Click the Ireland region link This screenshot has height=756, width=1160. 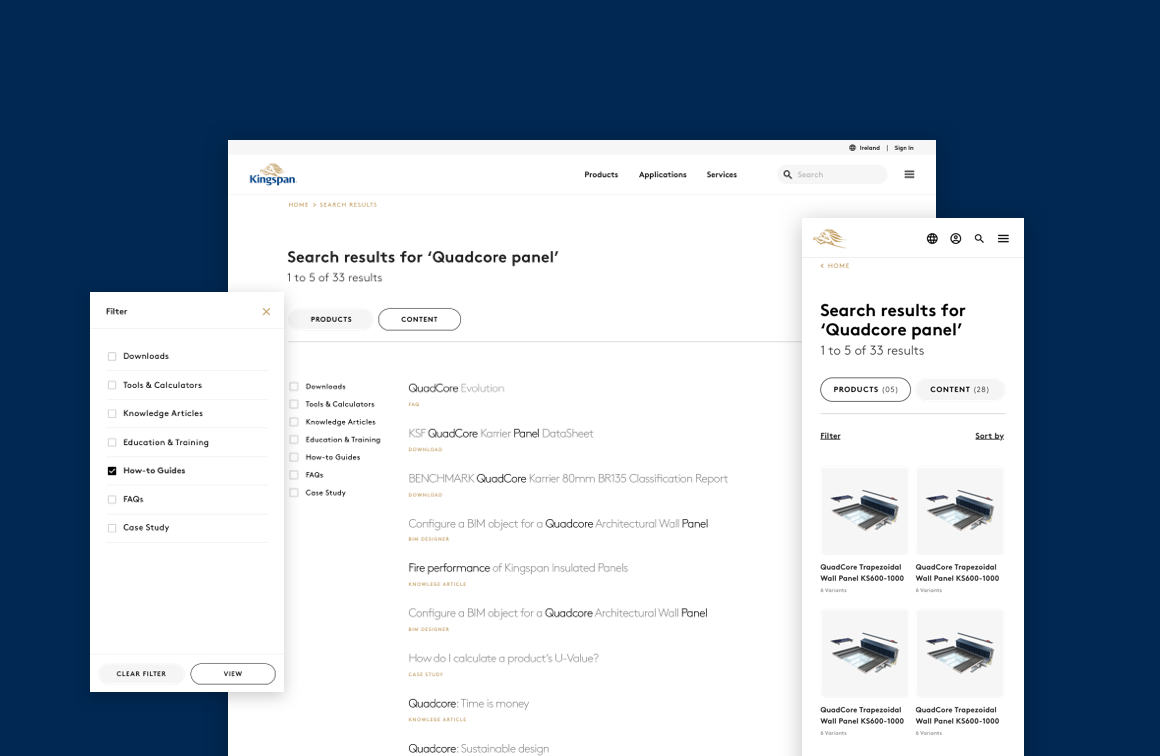pyautogui.click(x=870, y=148)
